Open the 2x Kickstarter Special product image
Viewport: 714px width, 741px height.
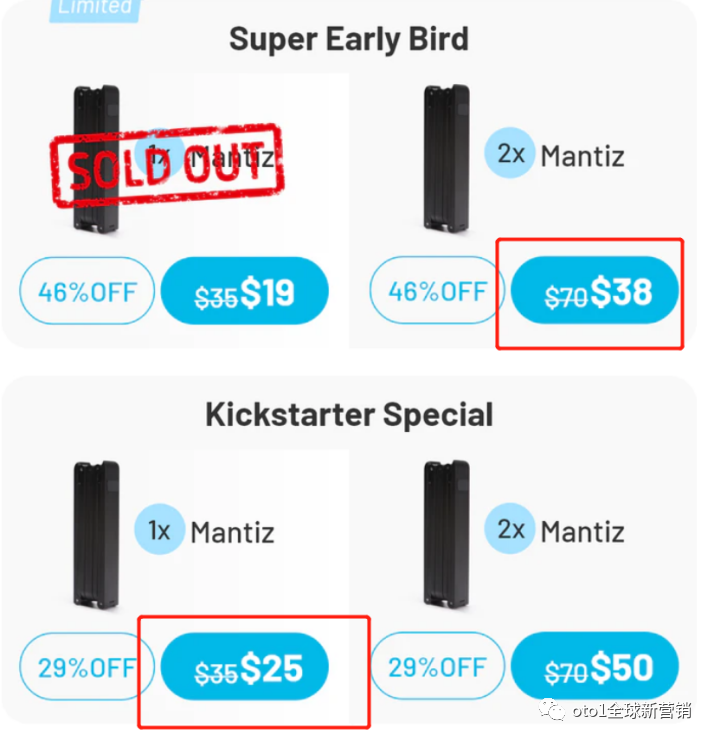click(x=445, y=535)
